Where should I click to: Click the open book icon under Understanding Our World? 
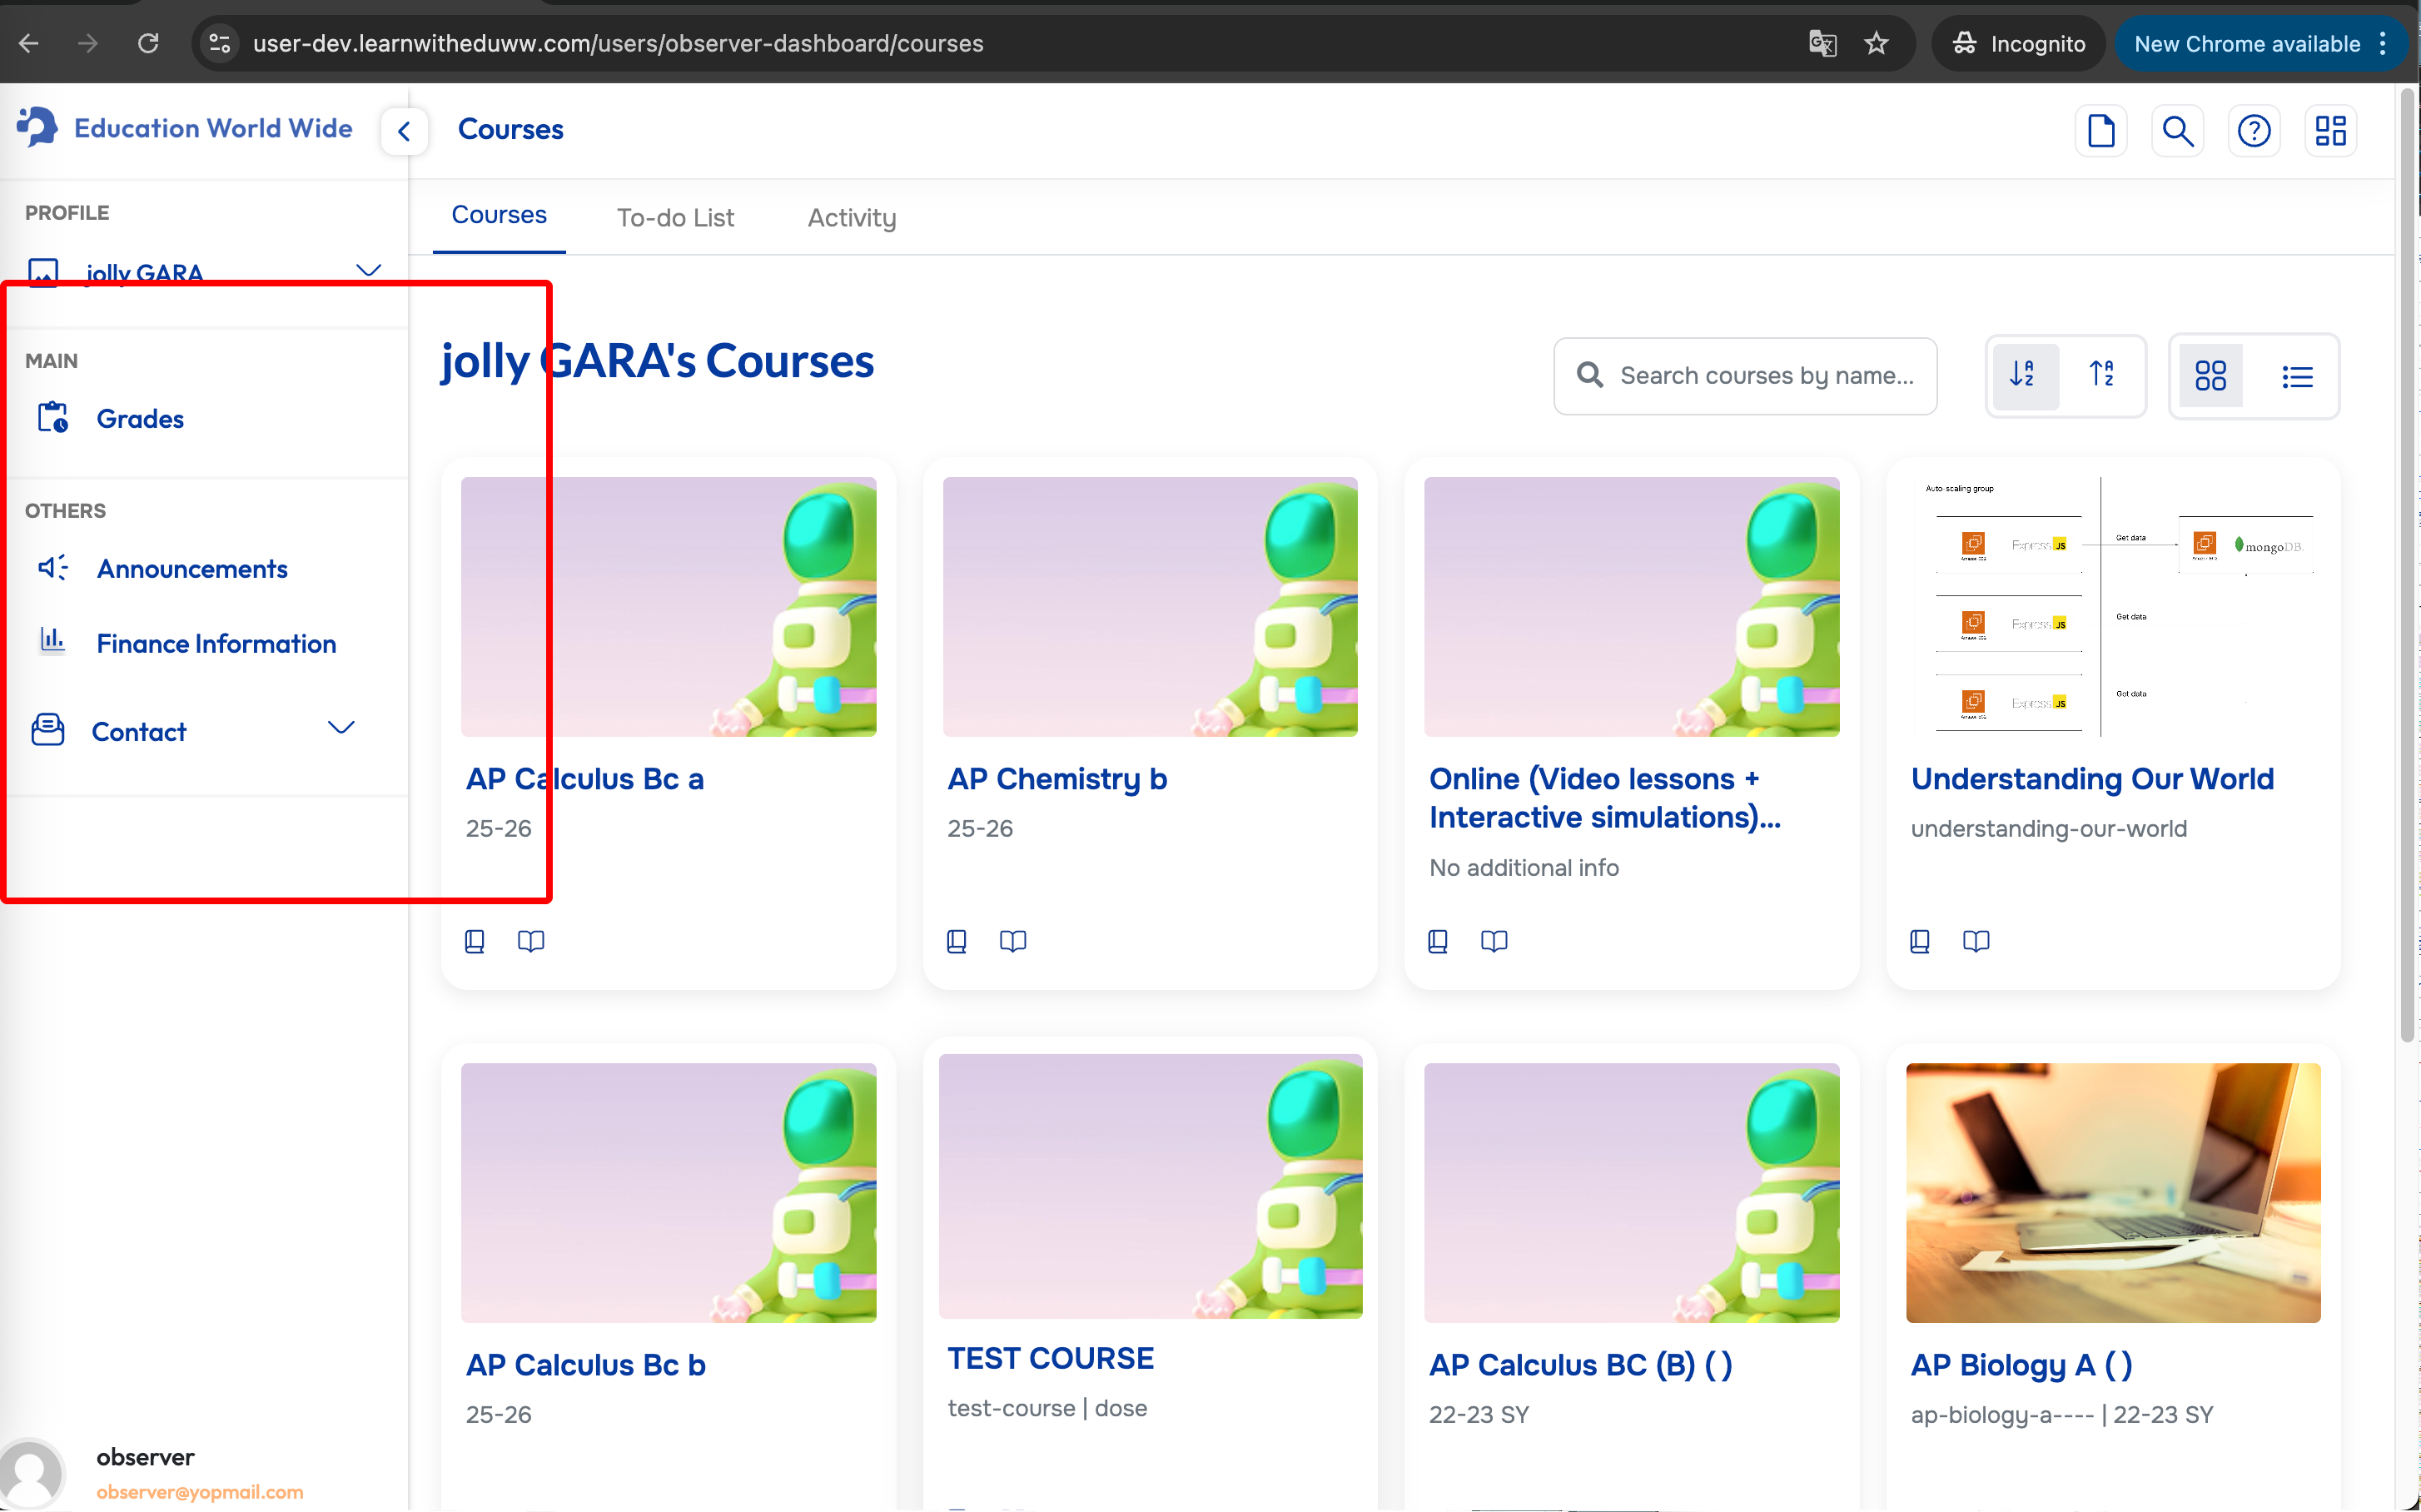click(x=1976, y=941)
